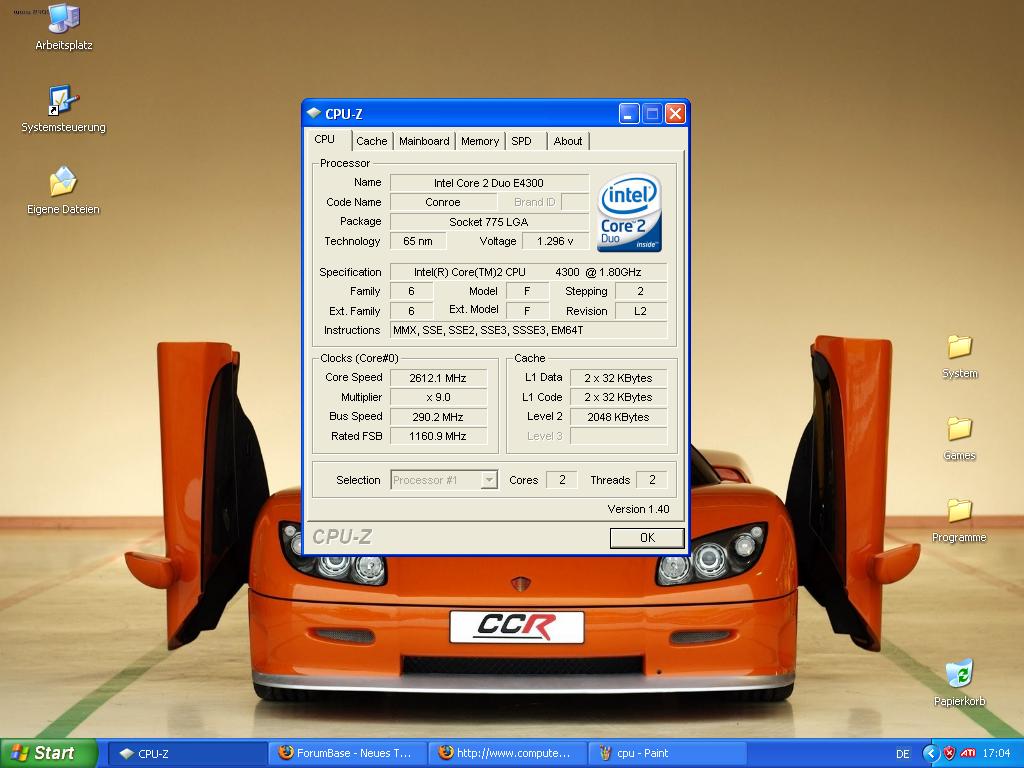Screen dimensions: 1024x768
Task: Switch to the Mainboard tab
Action: tap(424, 141)
